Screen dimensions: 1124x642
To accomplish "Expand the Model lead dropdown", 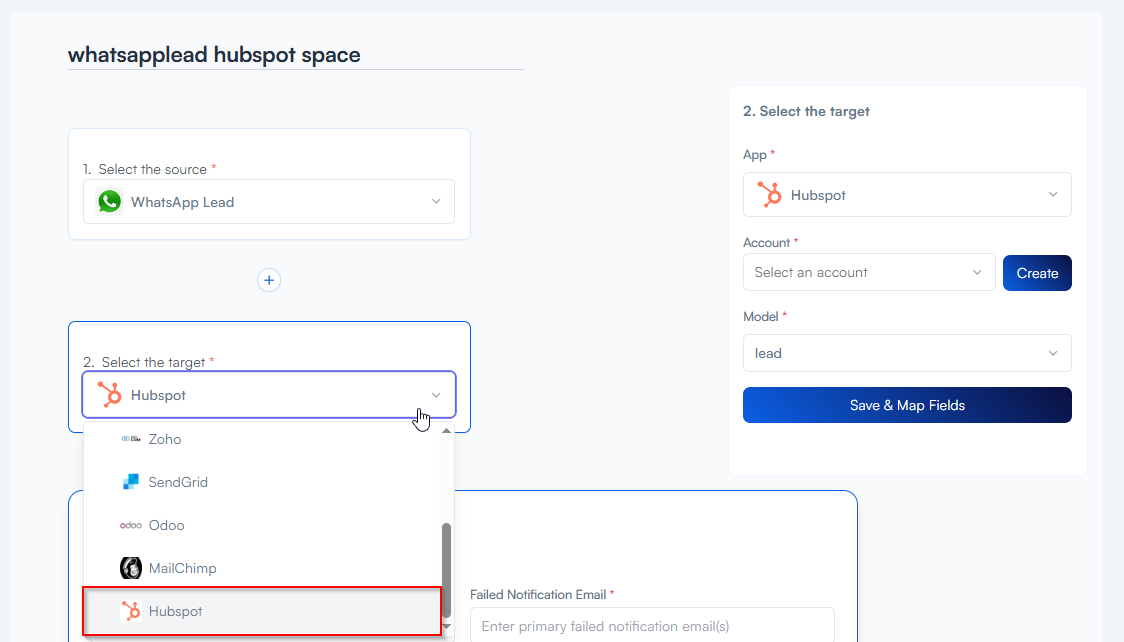I will click(906, 353).
